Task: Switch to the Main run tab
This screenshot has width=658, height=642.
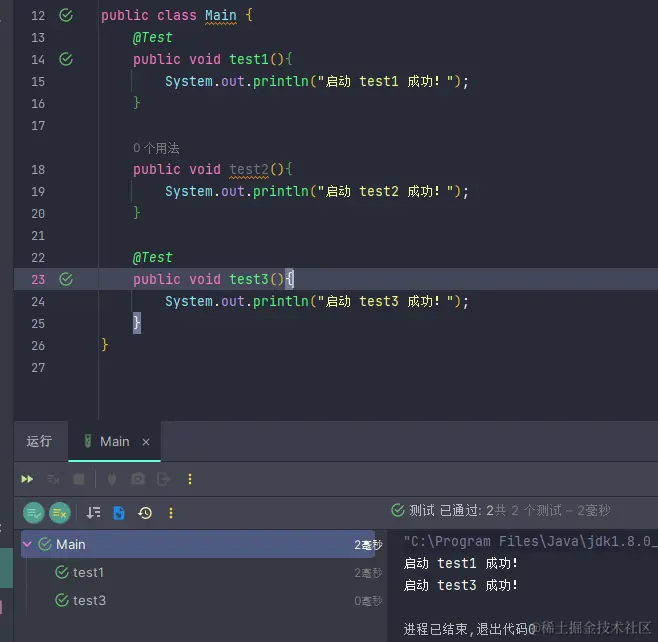Action: coord(115,441)
